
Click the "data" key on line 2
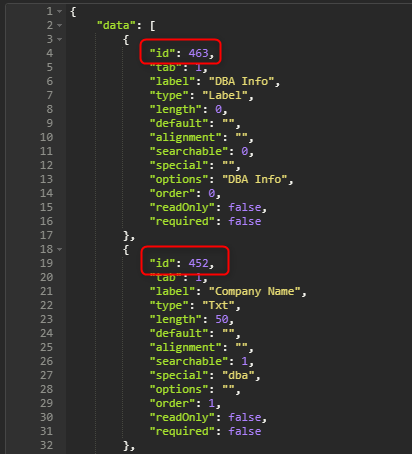coord(116,25)
